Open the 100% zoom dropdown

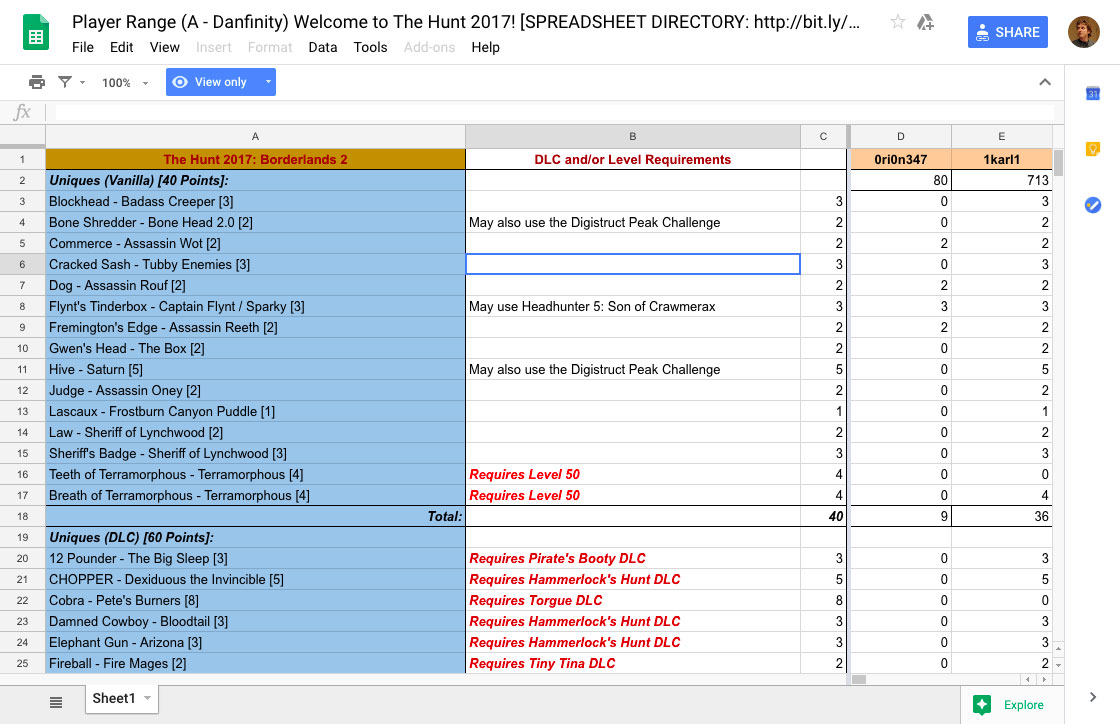pyautogui.click(x=120, y=82)
